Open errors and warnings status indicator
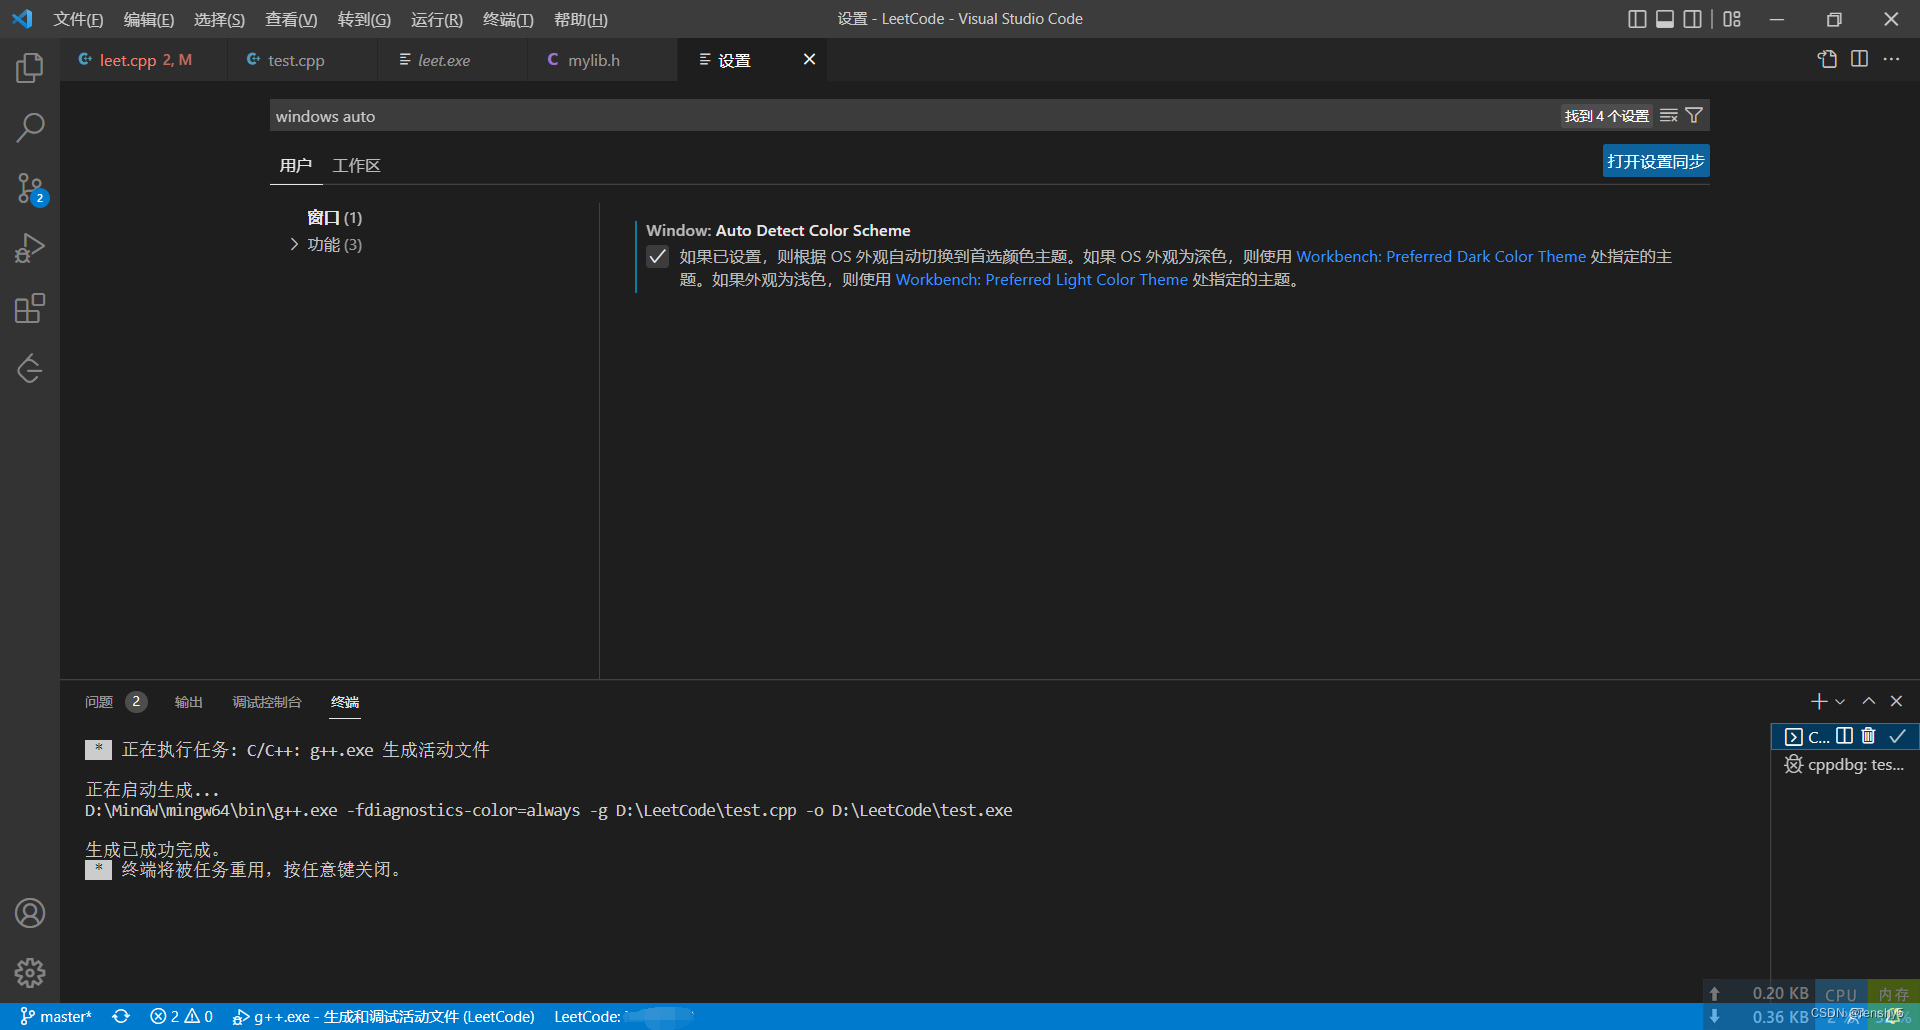Image resolution: width=1920 pixels, height=1030 pixels. pyautogui.click(x=181, y=1016)
